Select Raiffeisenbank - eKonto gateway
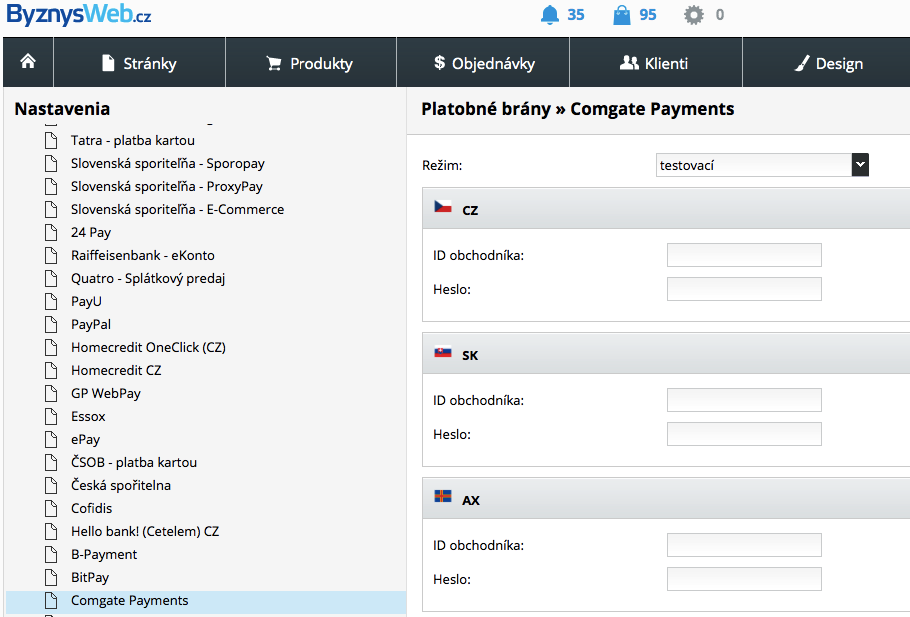This screenshot has width=910, height=617. 143,255
